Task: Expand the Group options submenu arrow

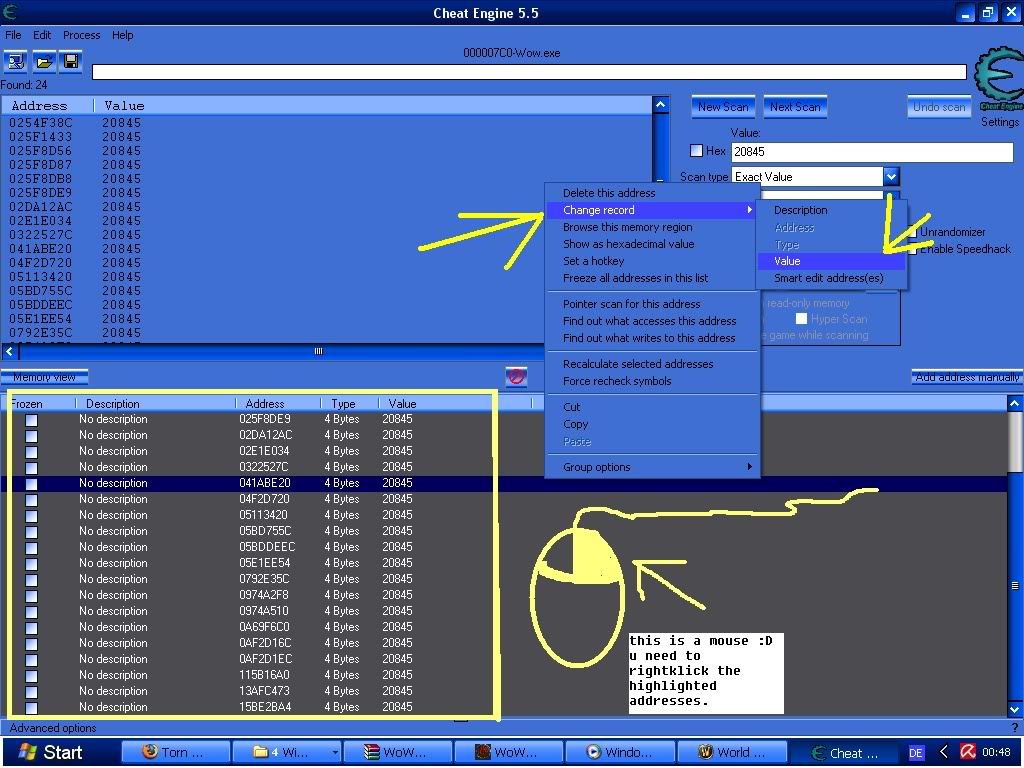Action: pyautogui.click(x=750, y=467)
